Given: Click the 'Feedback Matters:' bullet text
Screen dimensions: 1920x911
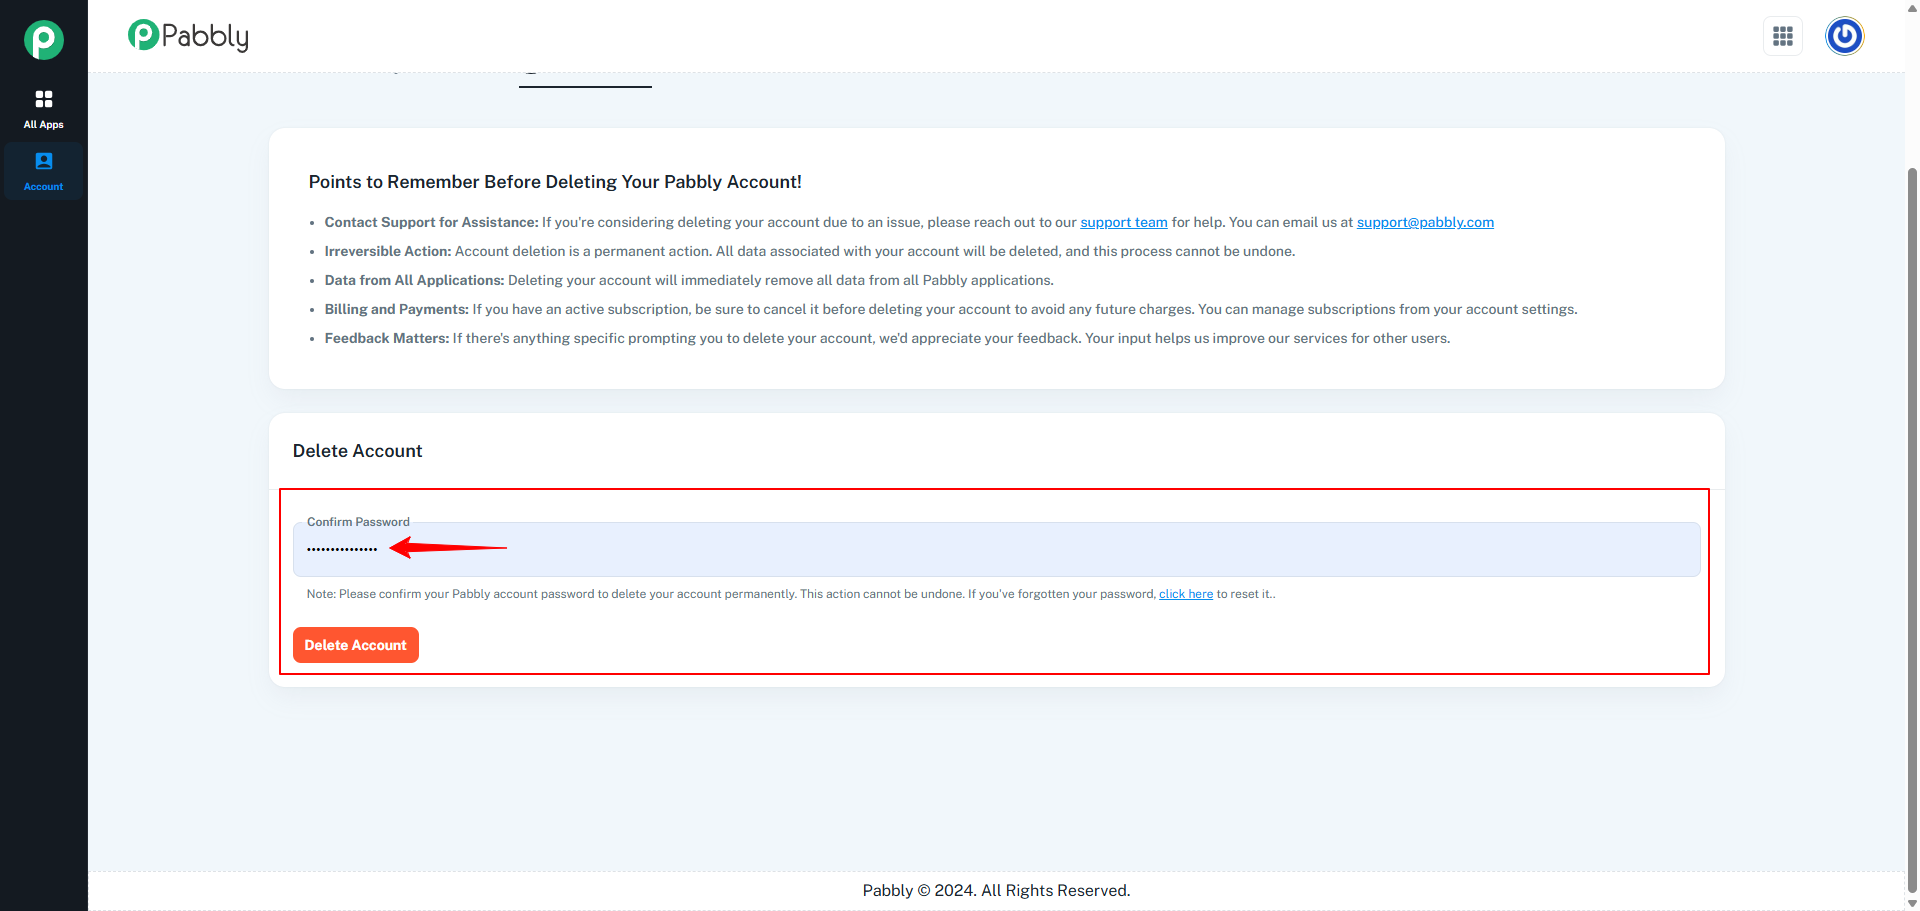Looking at the screenshot, I should click(387, 338).
